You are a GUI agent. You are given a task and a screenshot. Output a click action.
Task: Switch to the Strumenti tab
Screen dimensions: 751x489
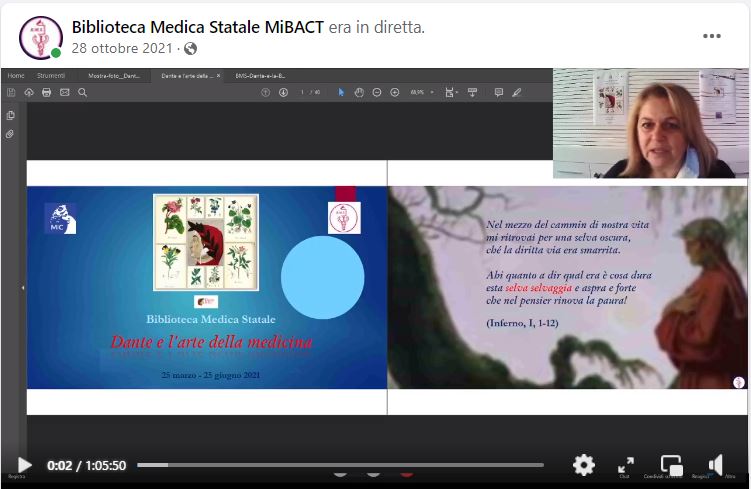click(x=51, y=75)
